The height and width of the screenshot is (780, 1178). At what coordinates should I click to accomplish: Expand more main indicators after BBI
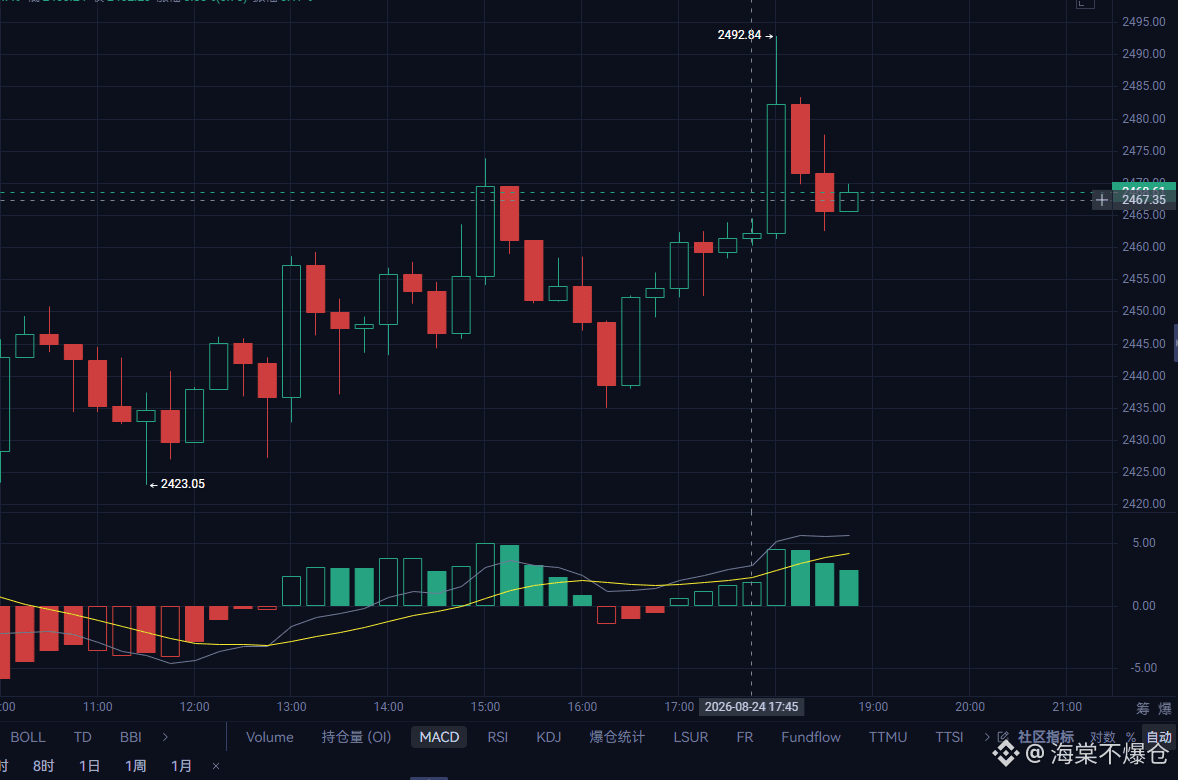click(165, 737)
